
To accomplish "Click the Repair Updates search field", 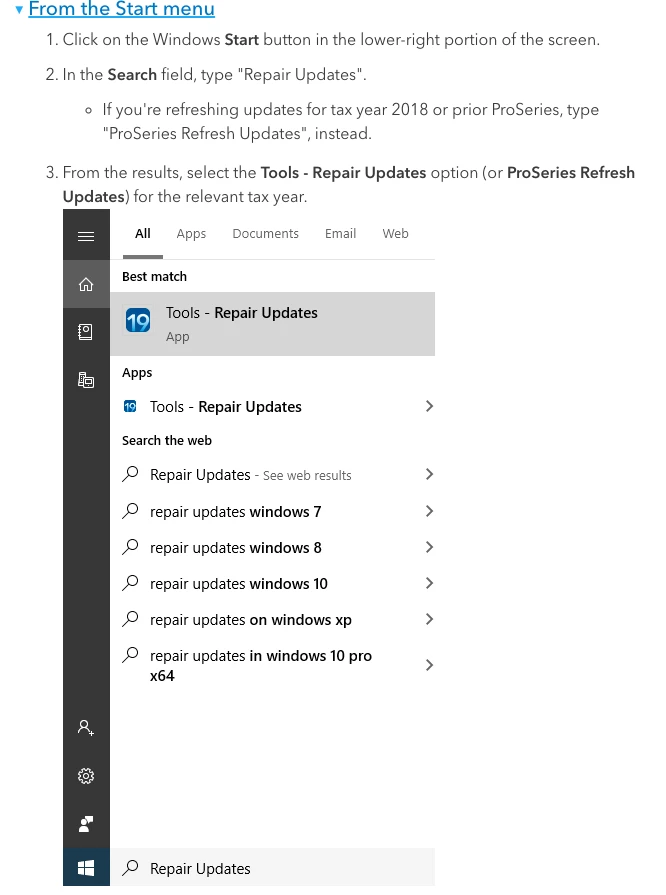I will [272, 868].
